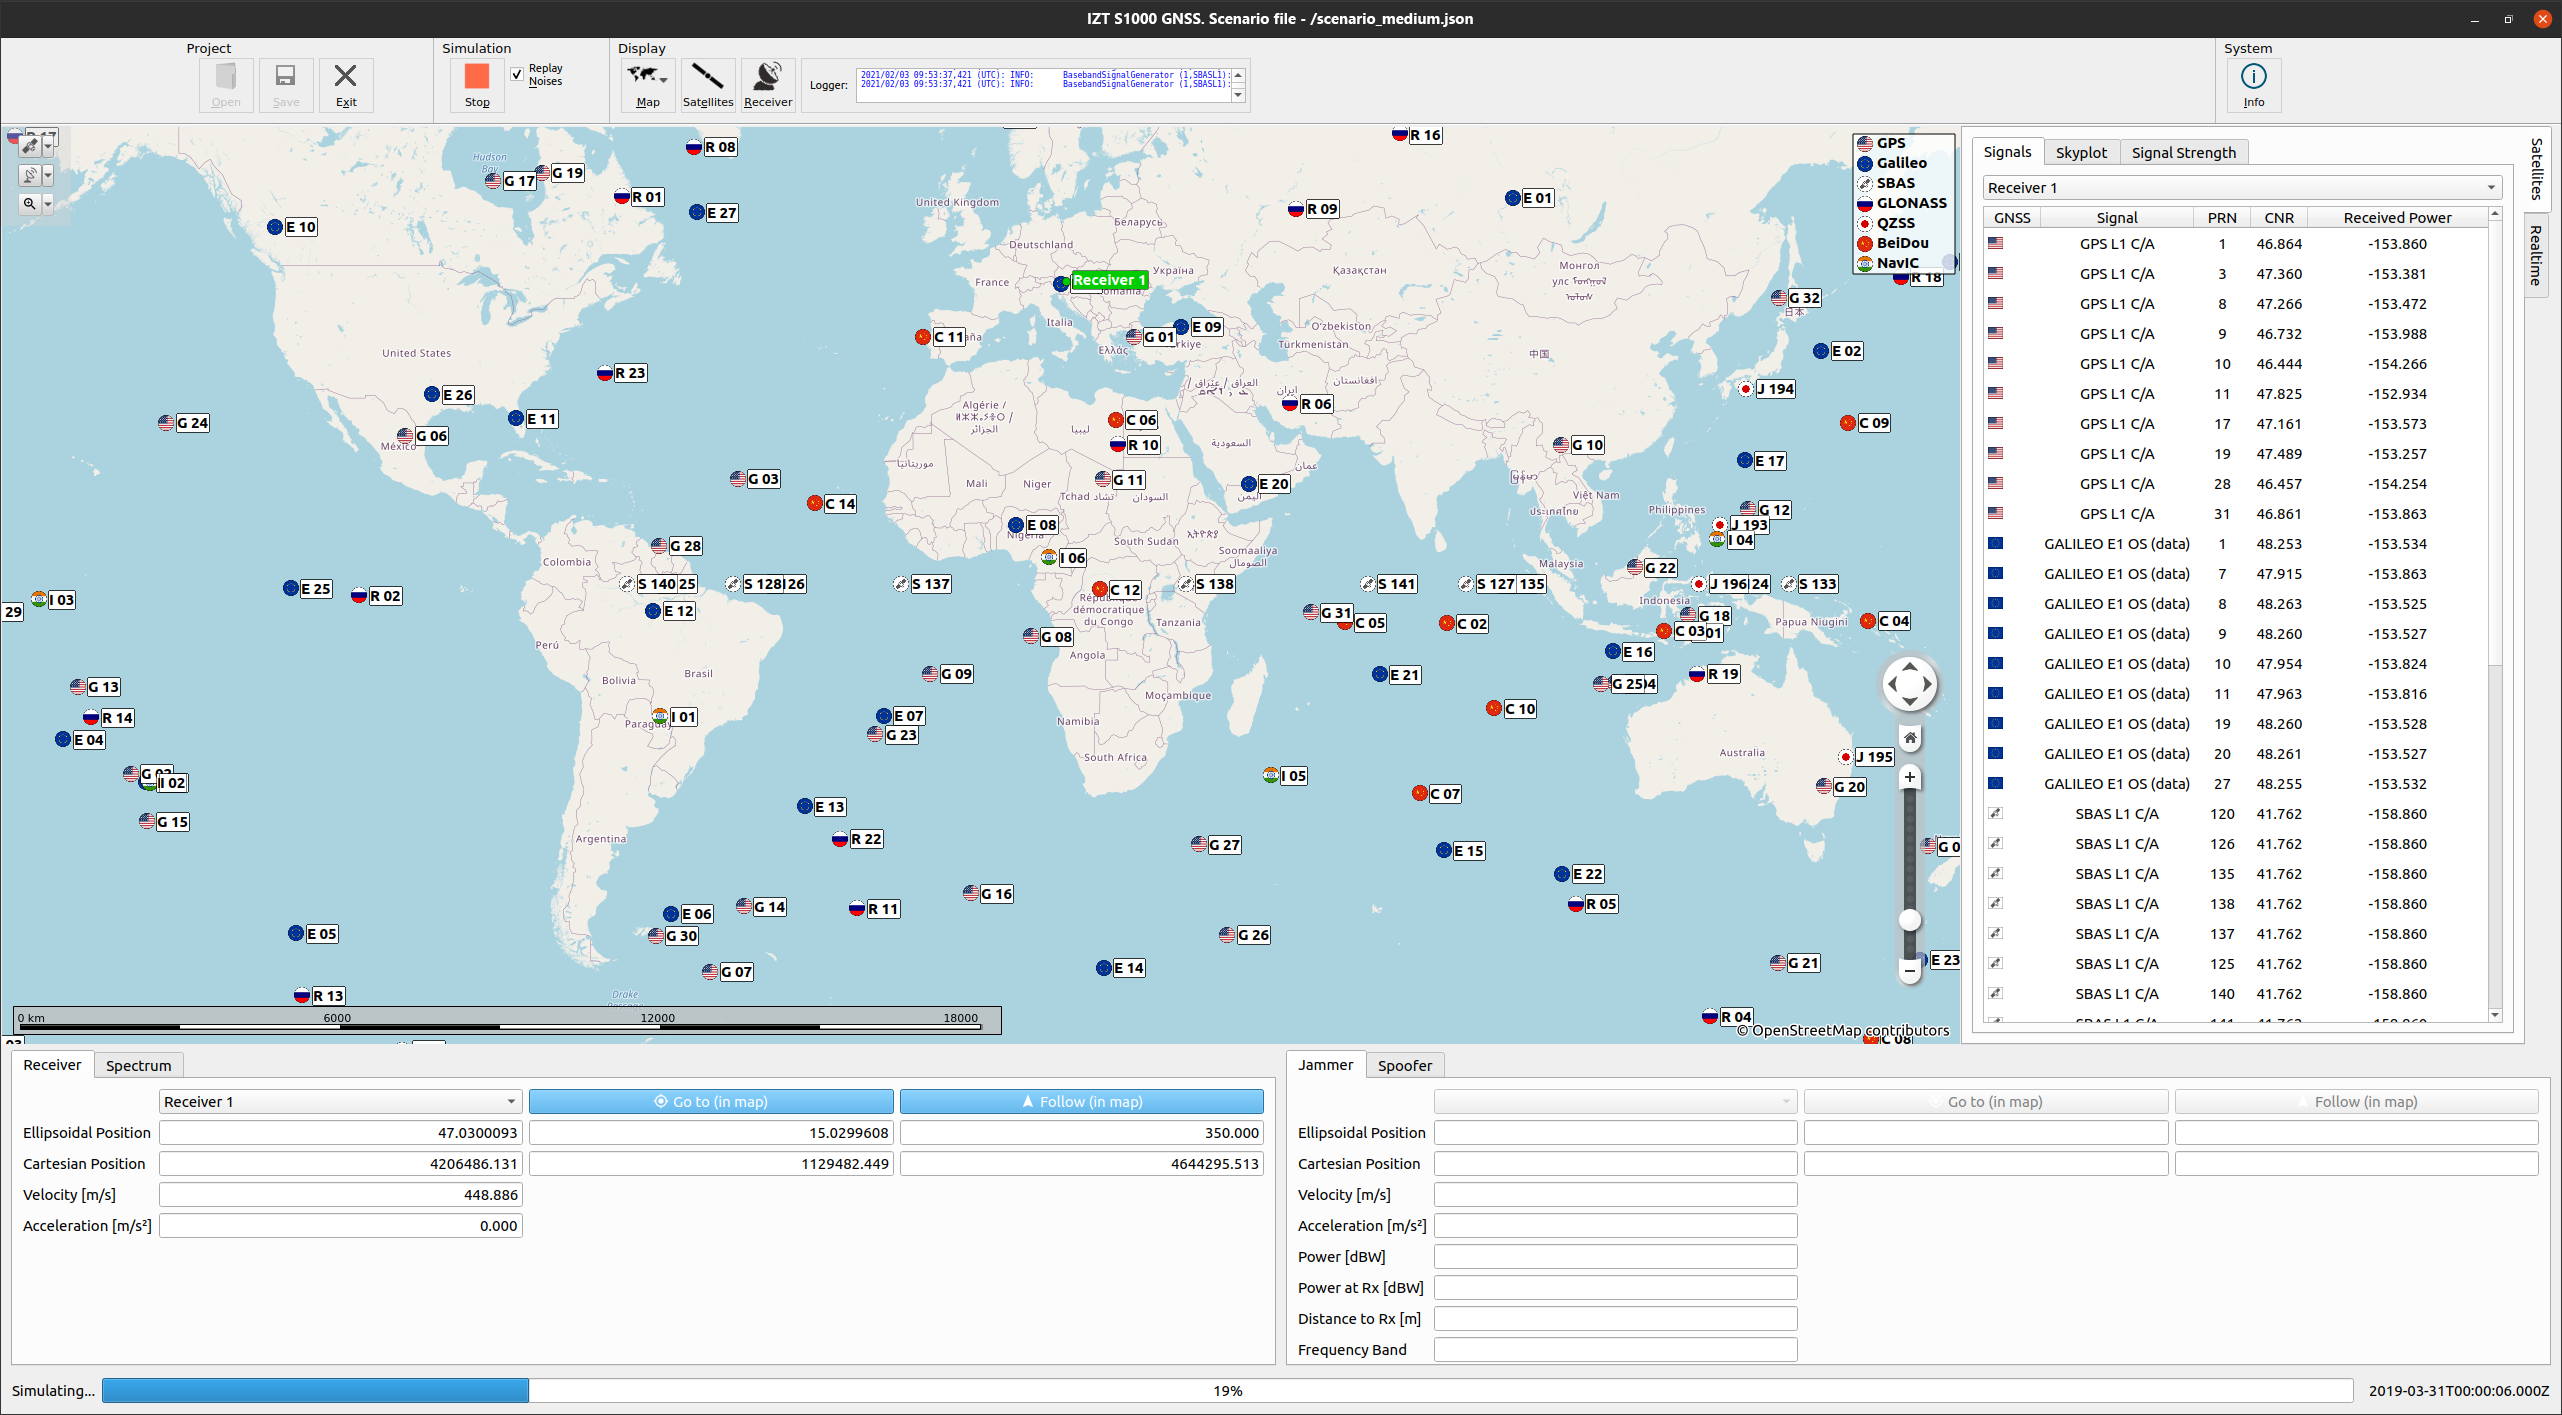
Task: Pan the map left with arrow control
Action: click(x=1892, y=685)
